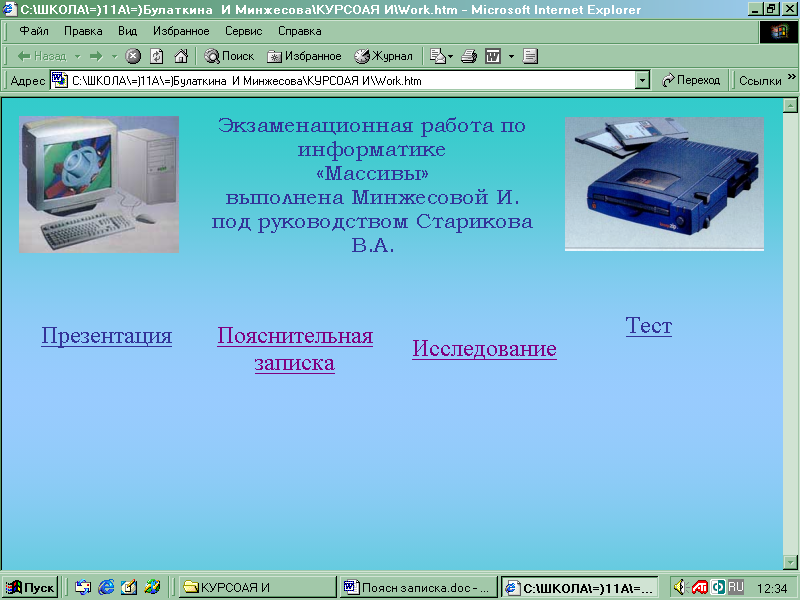The width and height of the screenshot is (800, 600).
Task: Edit the page with the Word icon
Action: point(493,56)
